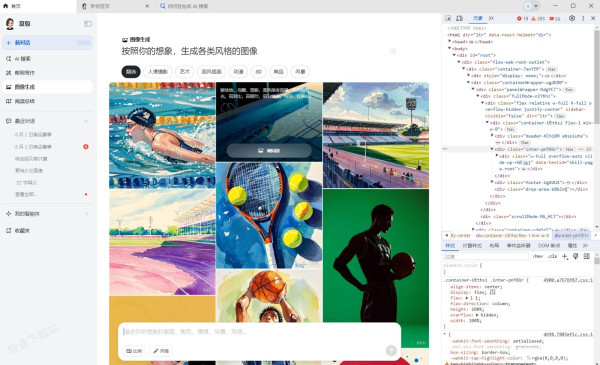
Task: Close the second browser tab
Action: tap(147, 6)
